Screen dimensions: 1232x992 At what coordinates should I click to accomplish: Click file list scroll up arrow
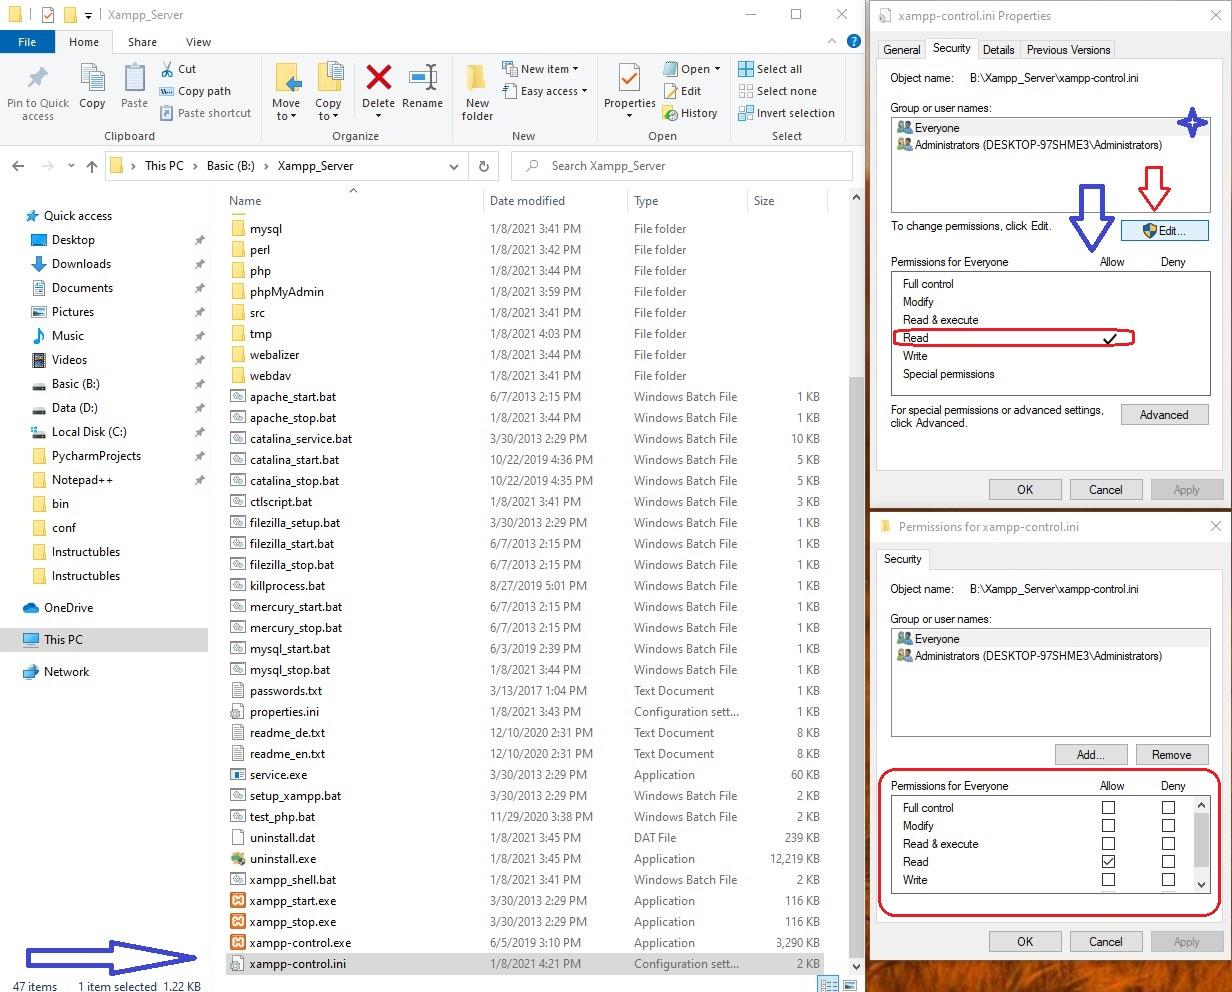click(855, 197)
